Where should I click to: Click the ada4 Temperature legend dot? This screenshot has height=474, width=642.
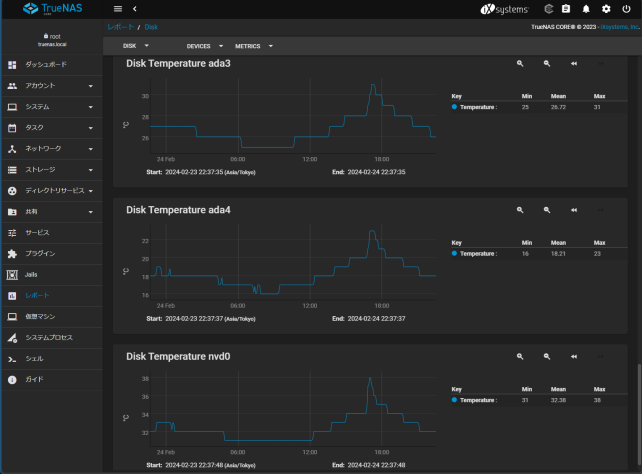pyautogui.click(x=454, y=253)
